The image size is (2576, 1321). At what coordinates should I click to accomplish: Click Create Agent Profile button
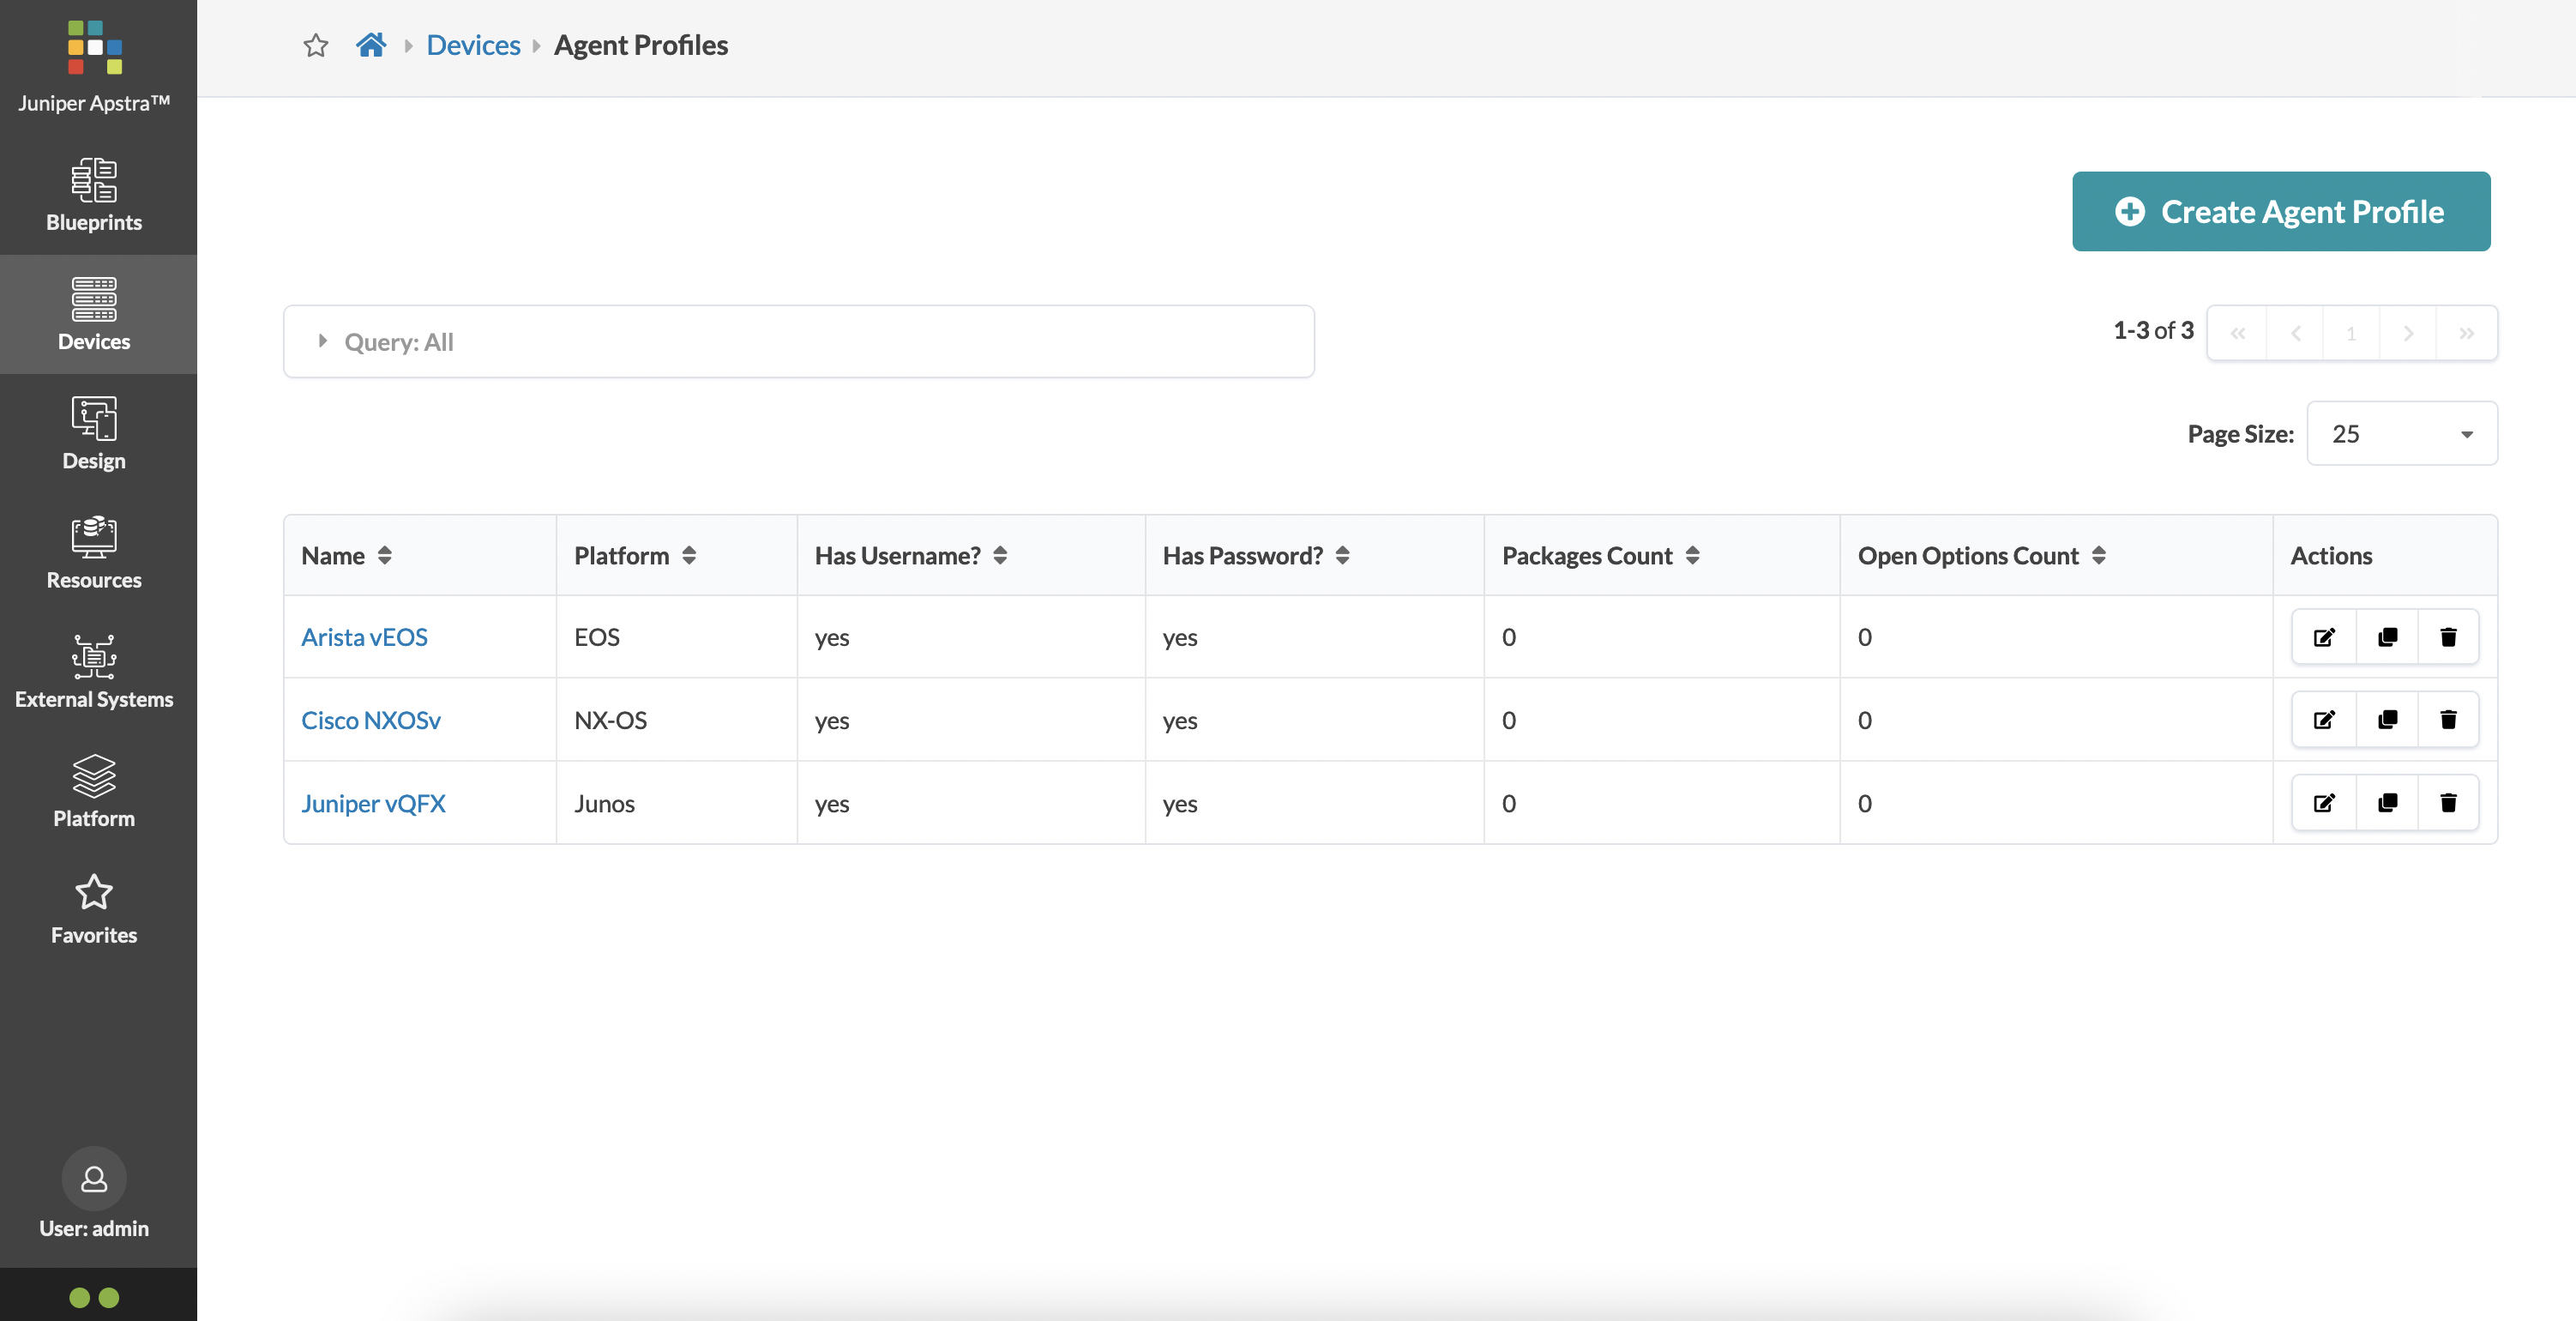pyautogui.click(x=2281, y=211)
